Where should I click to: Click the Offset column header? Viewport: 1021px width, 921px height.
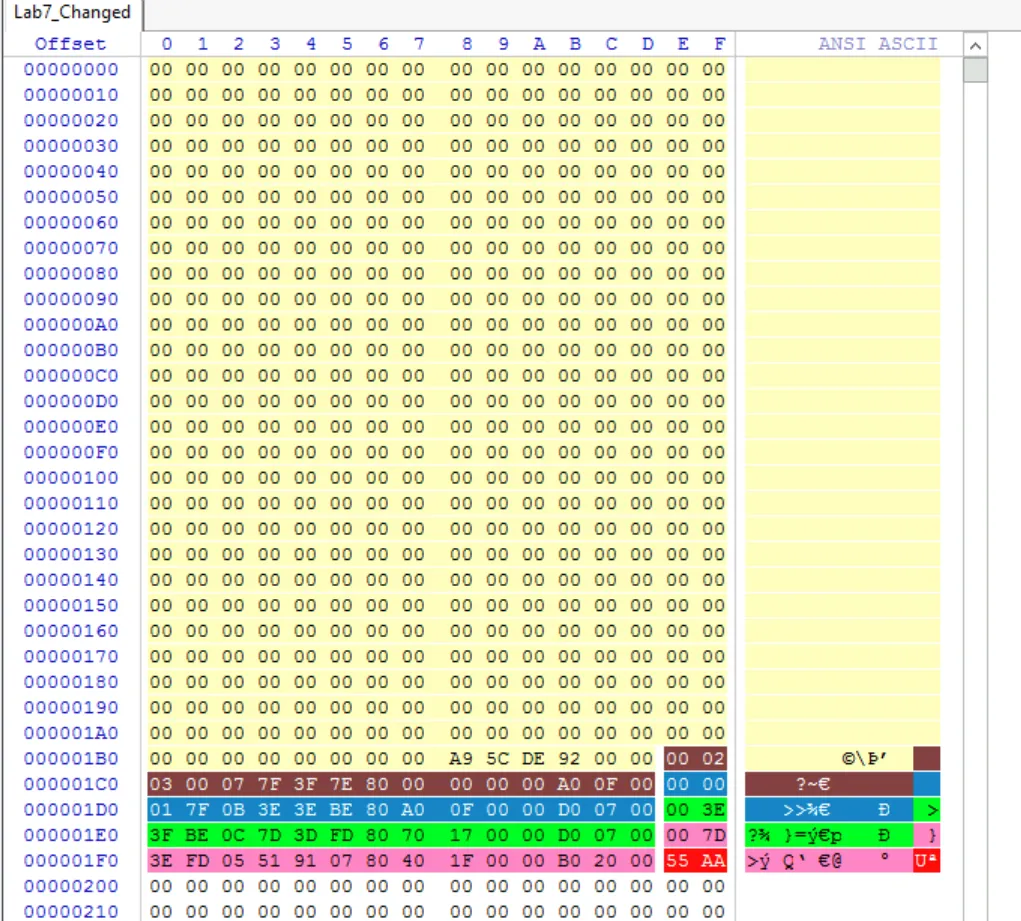coord(70,44)
